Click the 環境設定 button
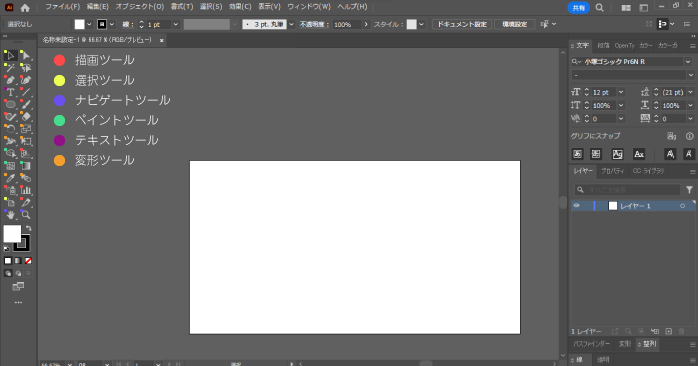 pyautogui.click(x=515, y=24)
